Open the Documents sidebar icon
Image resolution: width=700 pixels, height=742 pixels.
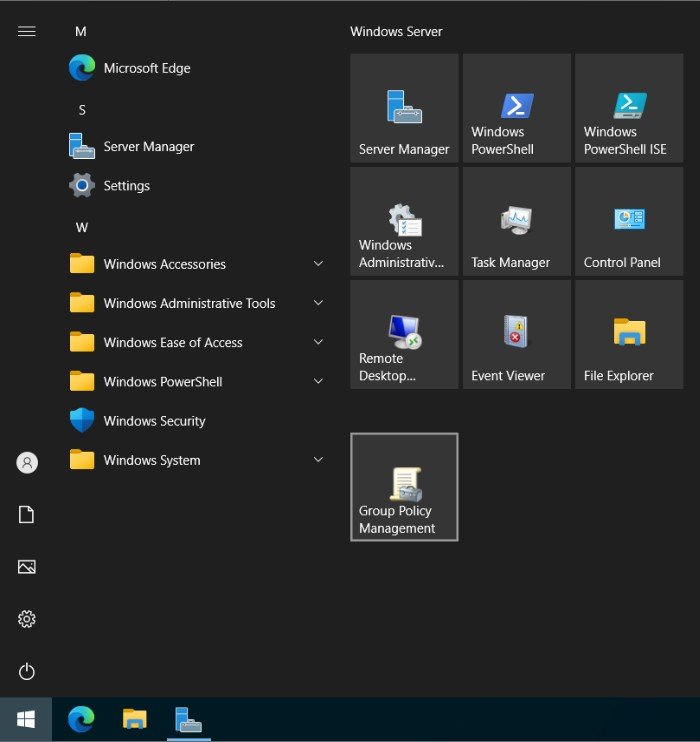[x=27, y=514]
